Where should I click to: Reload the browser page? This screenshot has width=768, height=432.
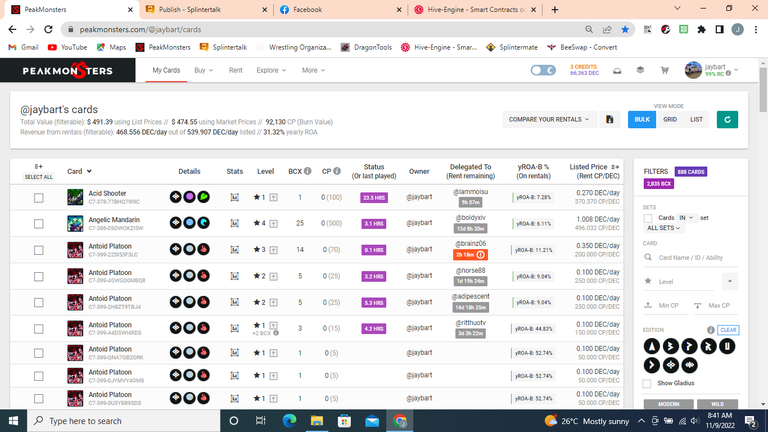click(x=48, y=29)
